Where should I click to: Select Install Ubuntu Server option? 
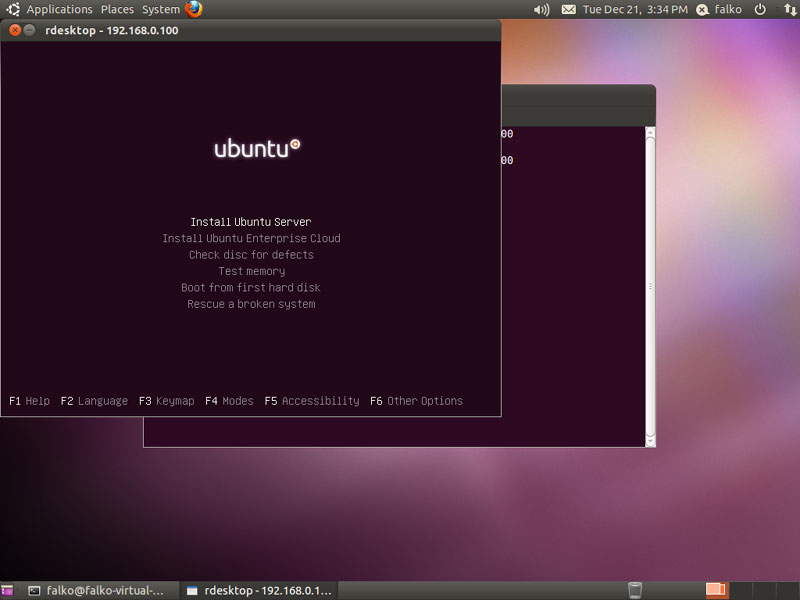[x=251, y=222]
